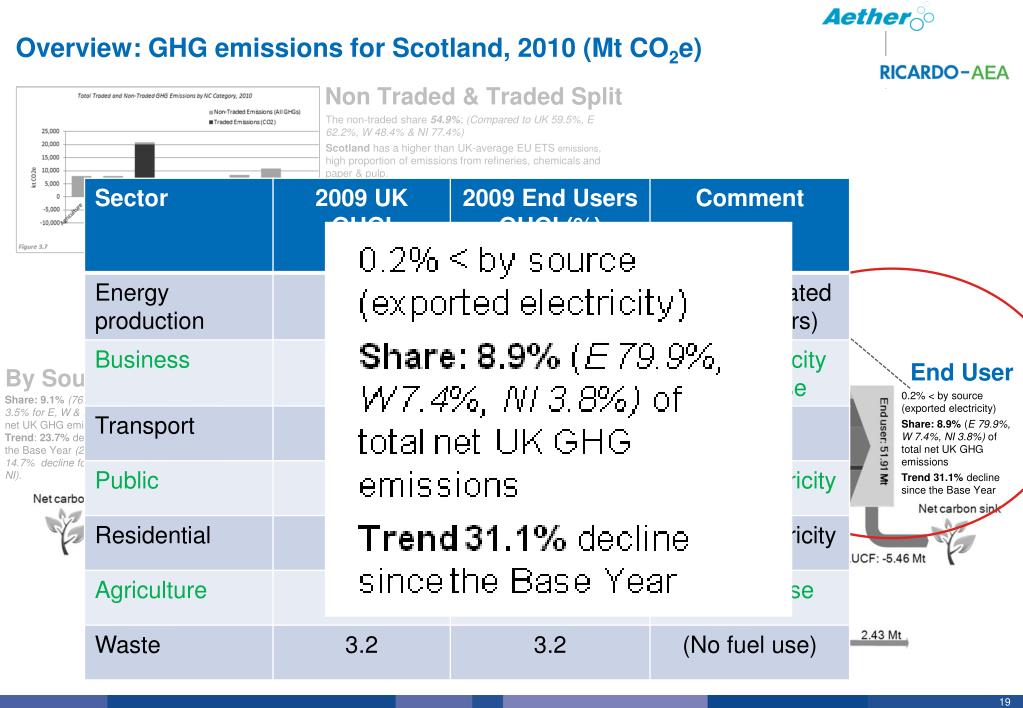1023x708 pixels.
Task: Click the Residential row label
Action: pos(153,536)
